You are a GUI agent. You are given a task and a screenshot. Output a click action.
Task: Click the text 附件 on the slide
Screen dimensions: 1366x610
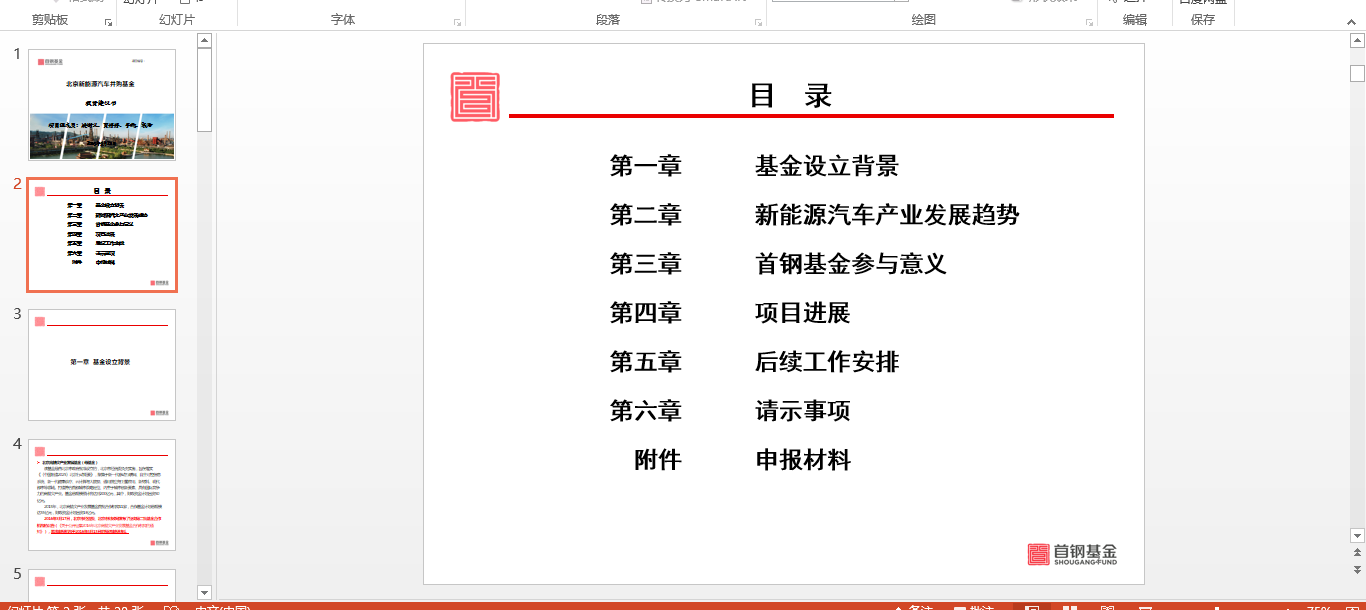(x=658, y=460)
